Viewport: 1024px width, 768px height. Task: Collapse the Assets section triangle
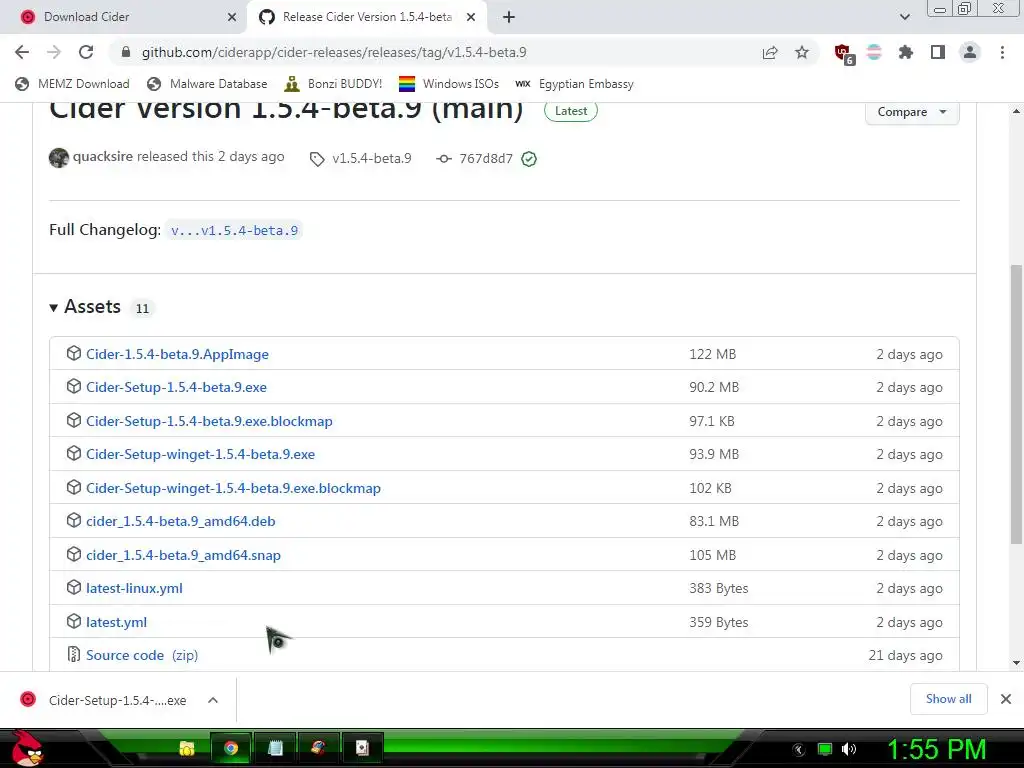click(x=54, y=308)
